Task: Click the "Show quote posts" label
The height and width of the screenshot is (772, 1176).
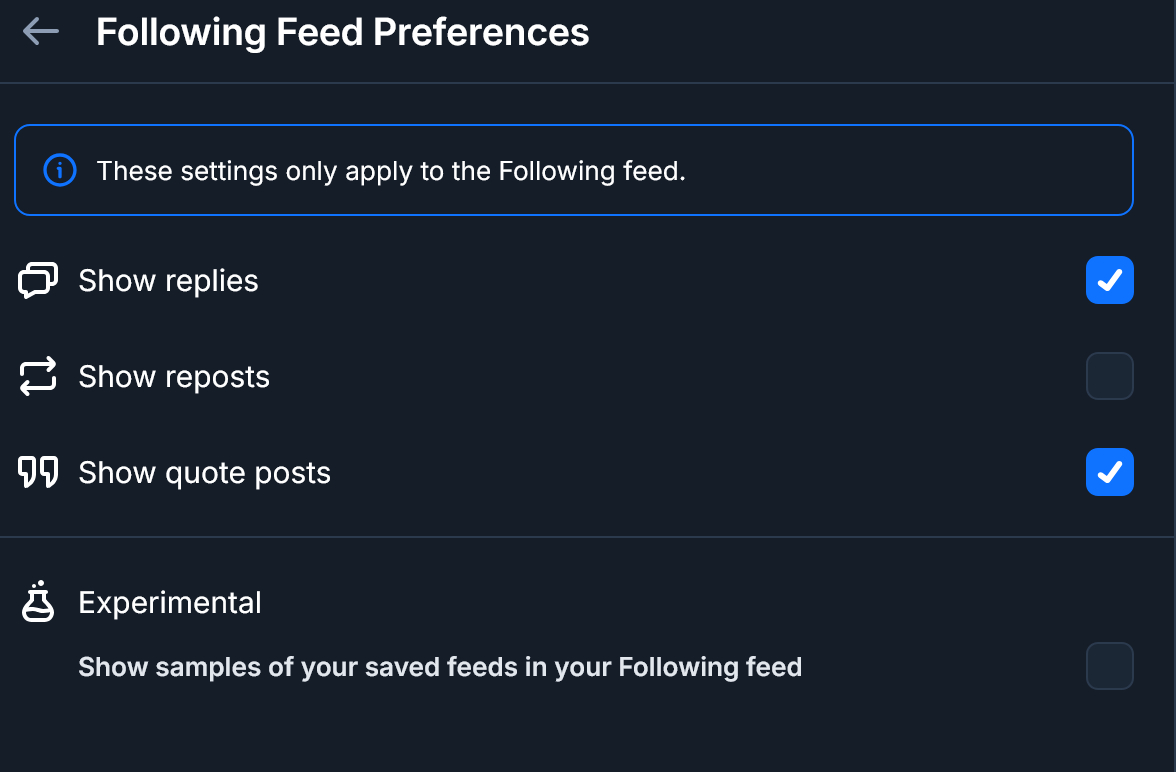Action: click(204, 472)
